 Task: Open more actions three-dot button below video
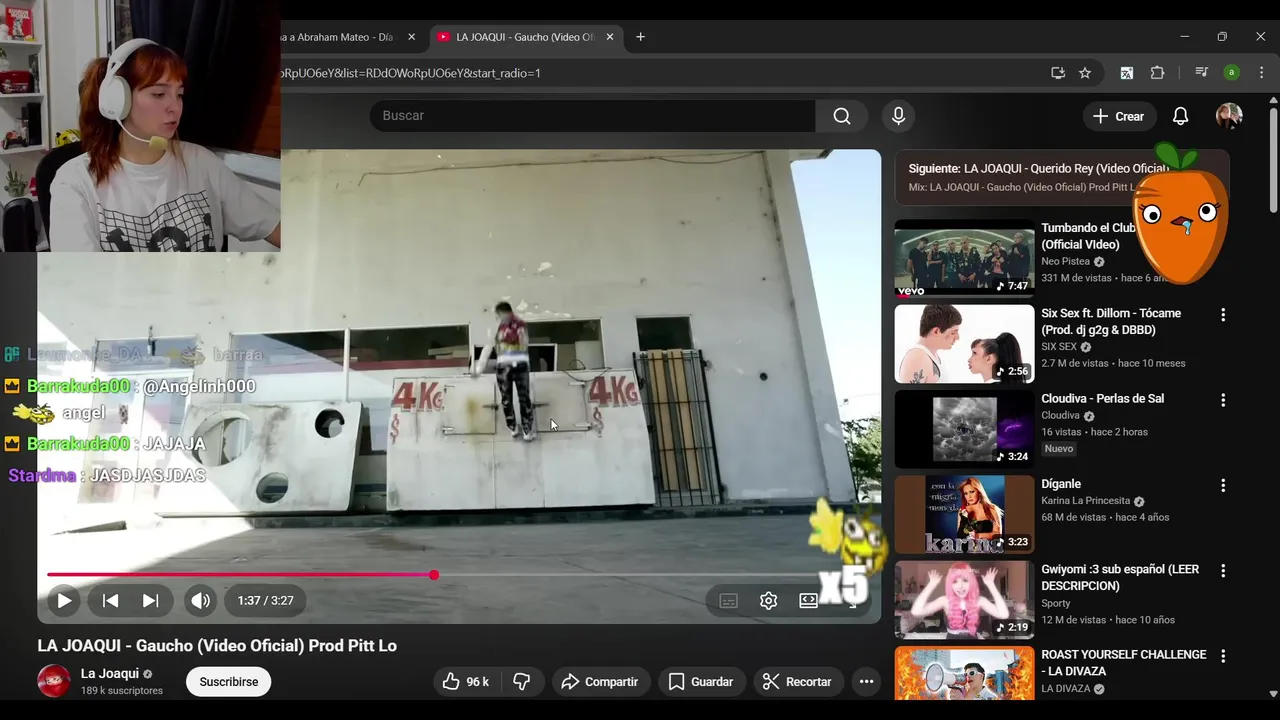(x=867, y=682)
